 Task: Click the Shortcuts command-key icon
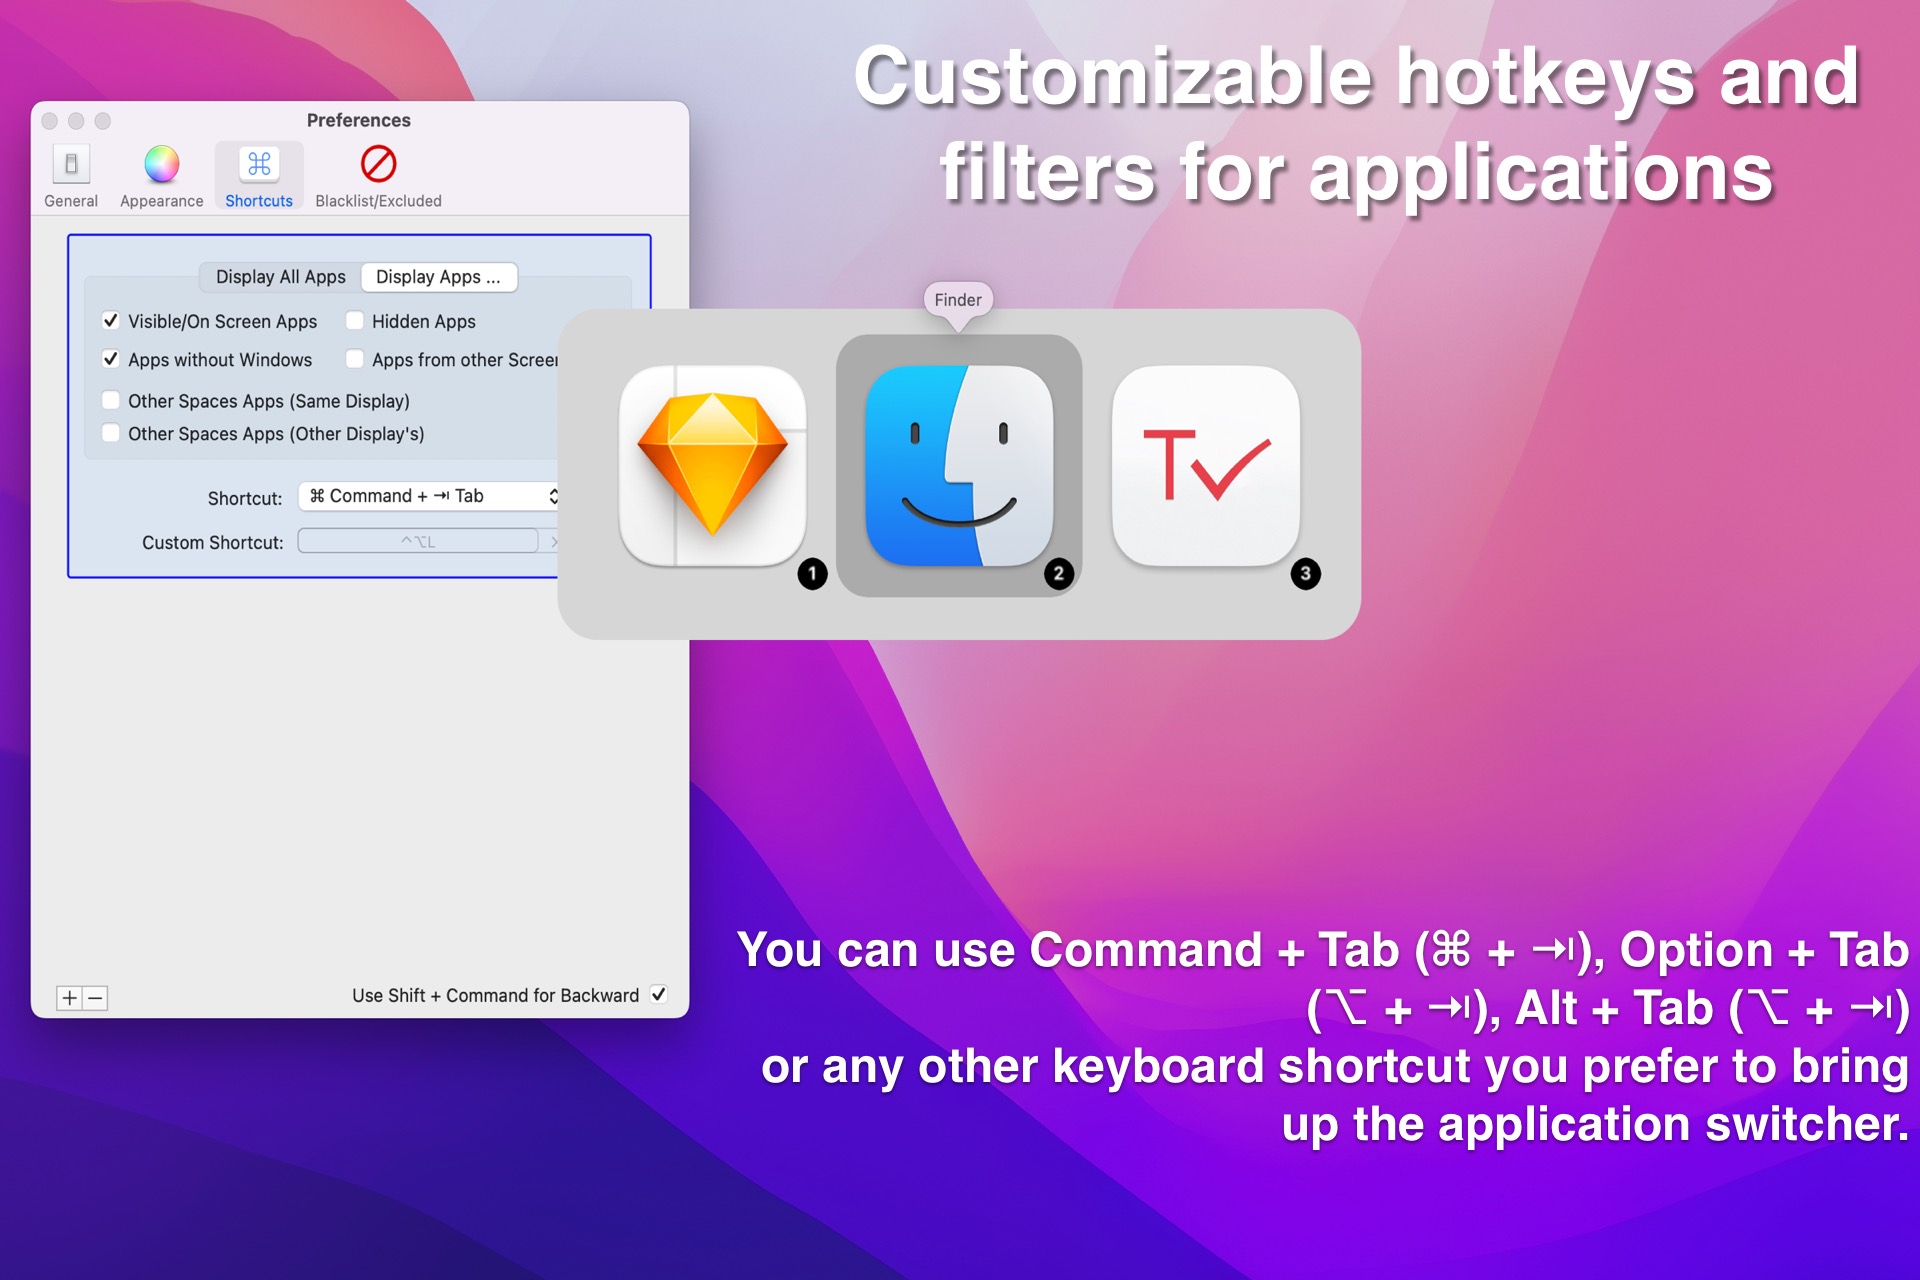point(259,164)
